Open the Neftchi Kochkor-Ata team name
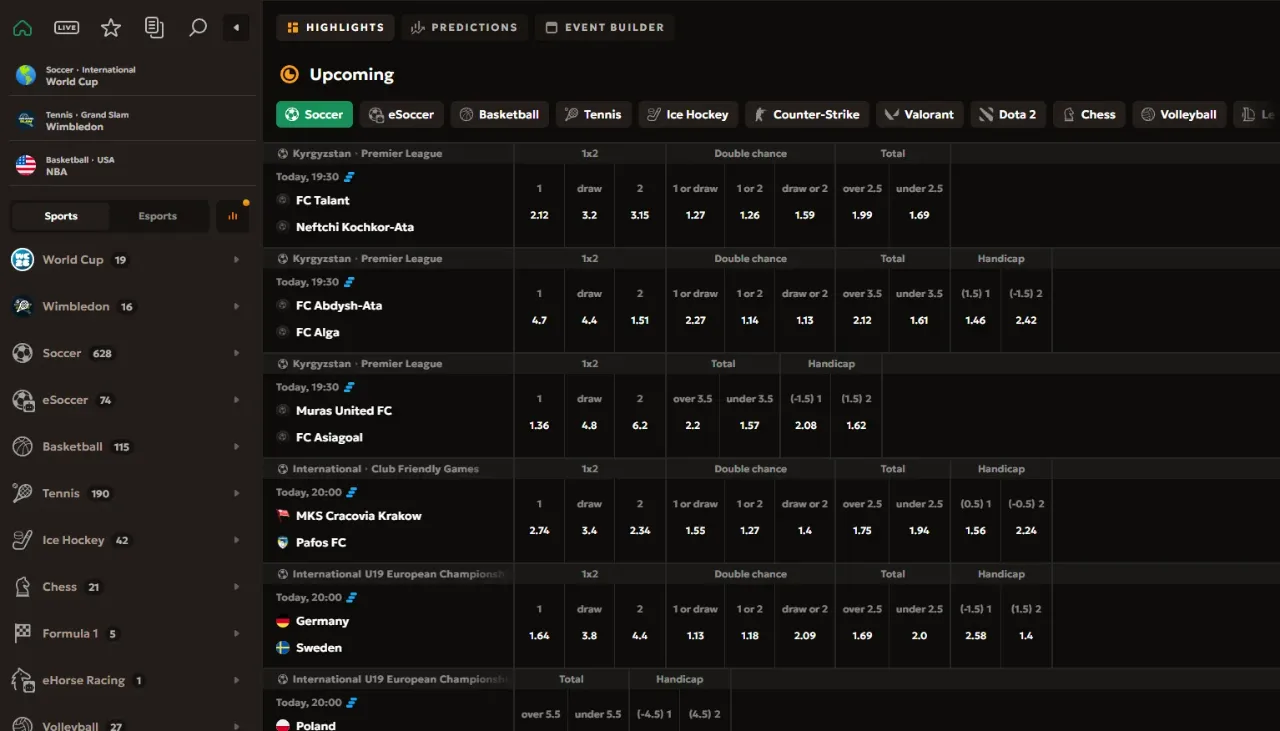Viewport: 1280px width, 731px height. pos(354,227)
